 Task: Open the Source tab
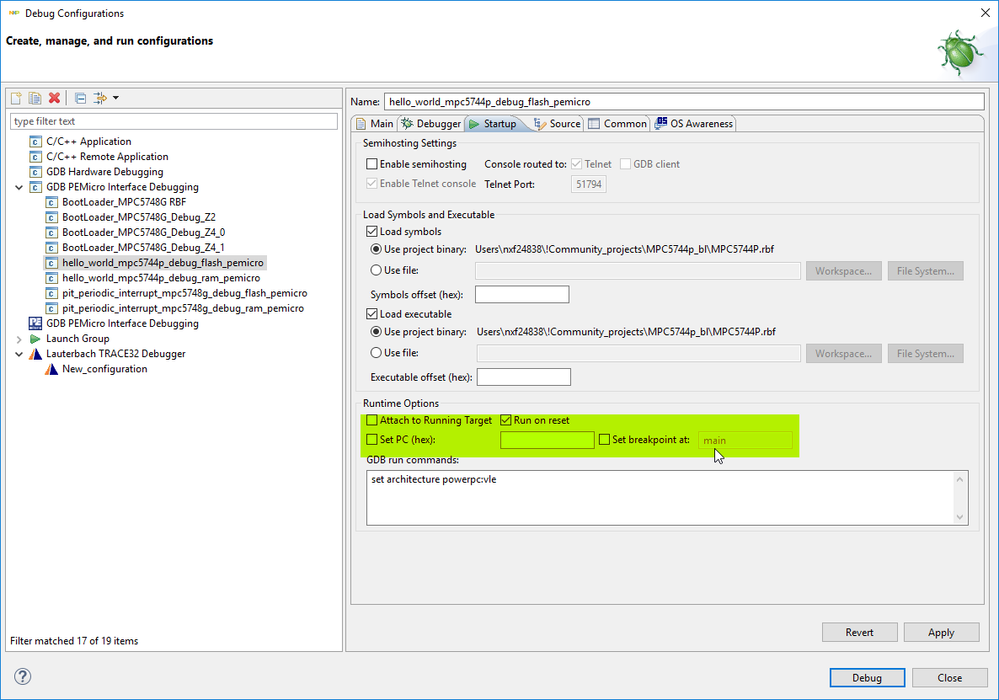(x=557, y=124)
